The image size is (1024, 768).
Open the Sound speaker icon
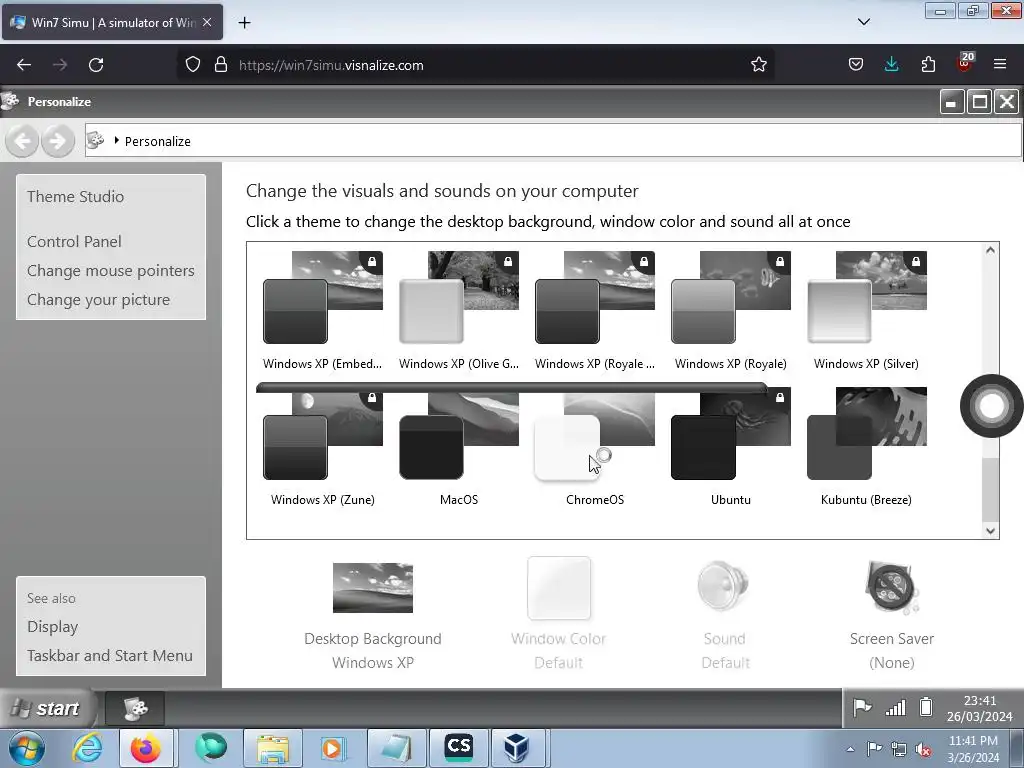click(724, 586)
